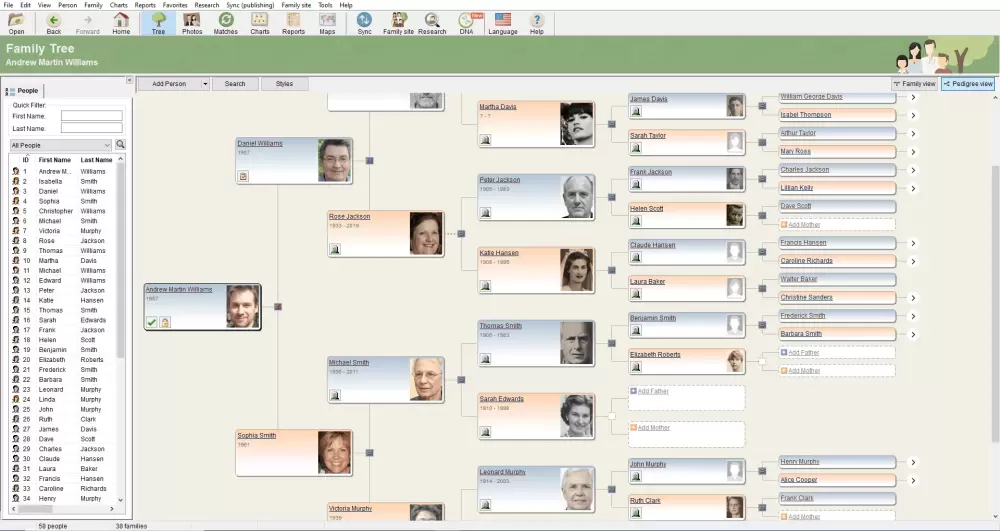Viewport: 1000px width, 531px height.
Task: Click the Maps toolbar icon
Action: pyautogui.click(x=327, y=23)
